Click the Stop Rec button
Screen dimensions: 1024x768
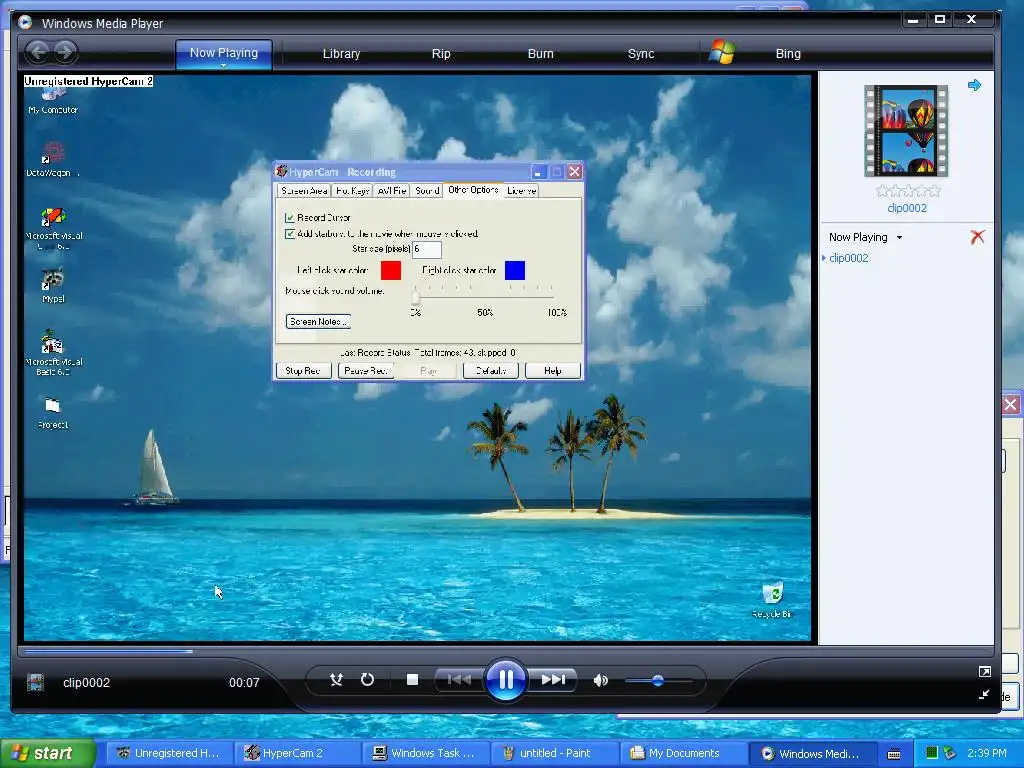[x=302, y=371]
